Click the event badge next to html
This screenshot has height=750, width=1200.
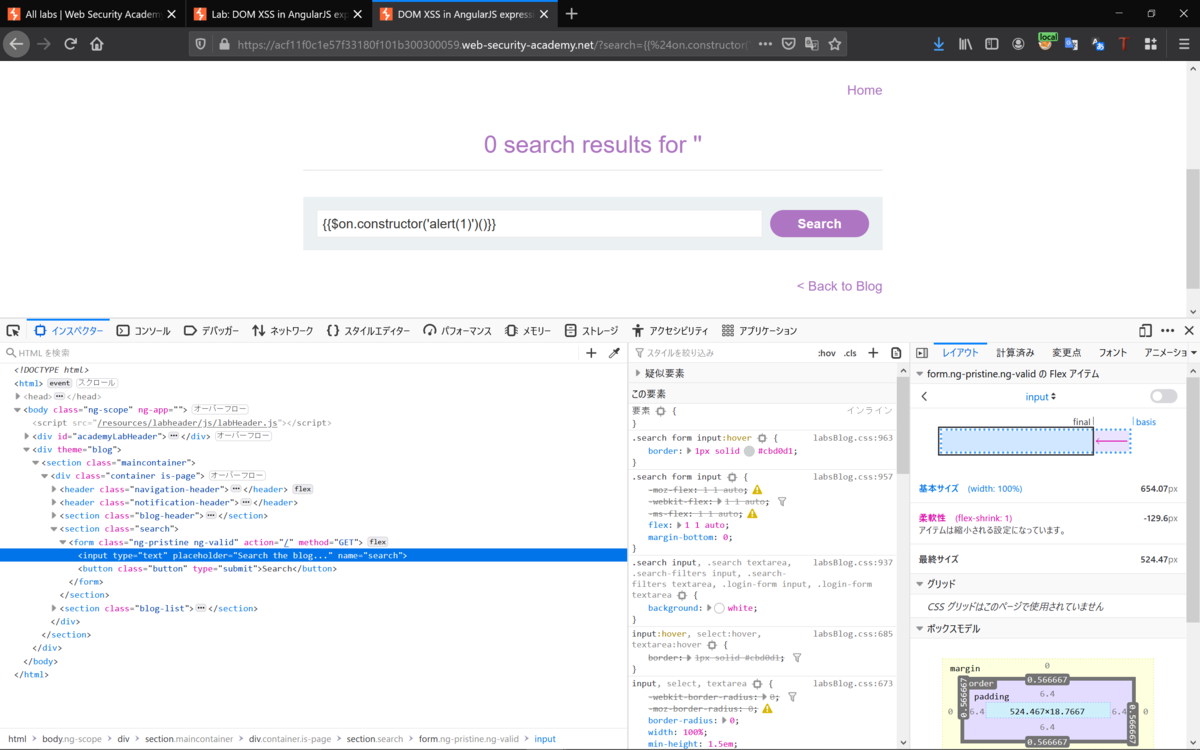[x=59, y=383]
